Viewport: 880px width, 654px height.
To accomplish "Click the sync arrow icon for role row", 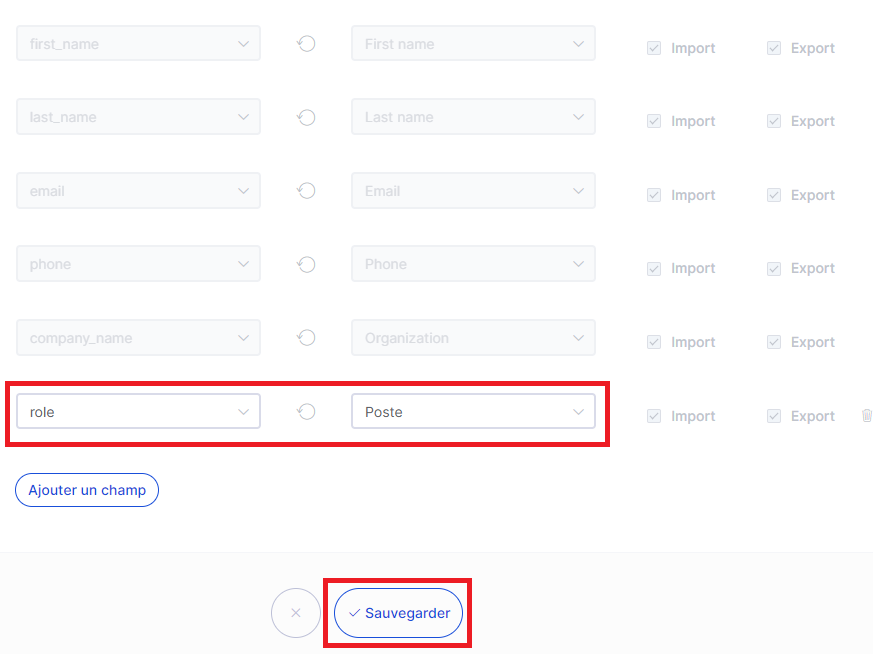I will pyautogui.click(x=306, y=411).
